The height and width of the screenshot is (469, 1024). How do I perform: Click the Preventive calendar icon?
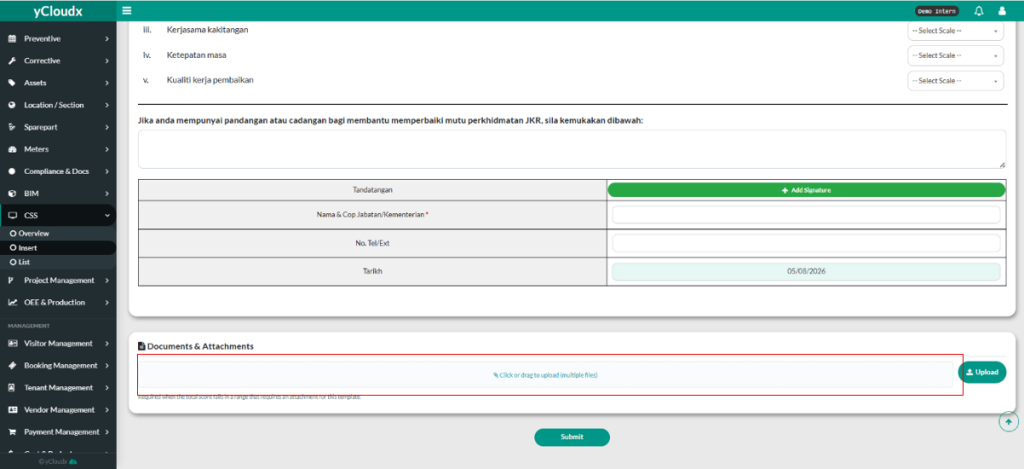[12, 39]
